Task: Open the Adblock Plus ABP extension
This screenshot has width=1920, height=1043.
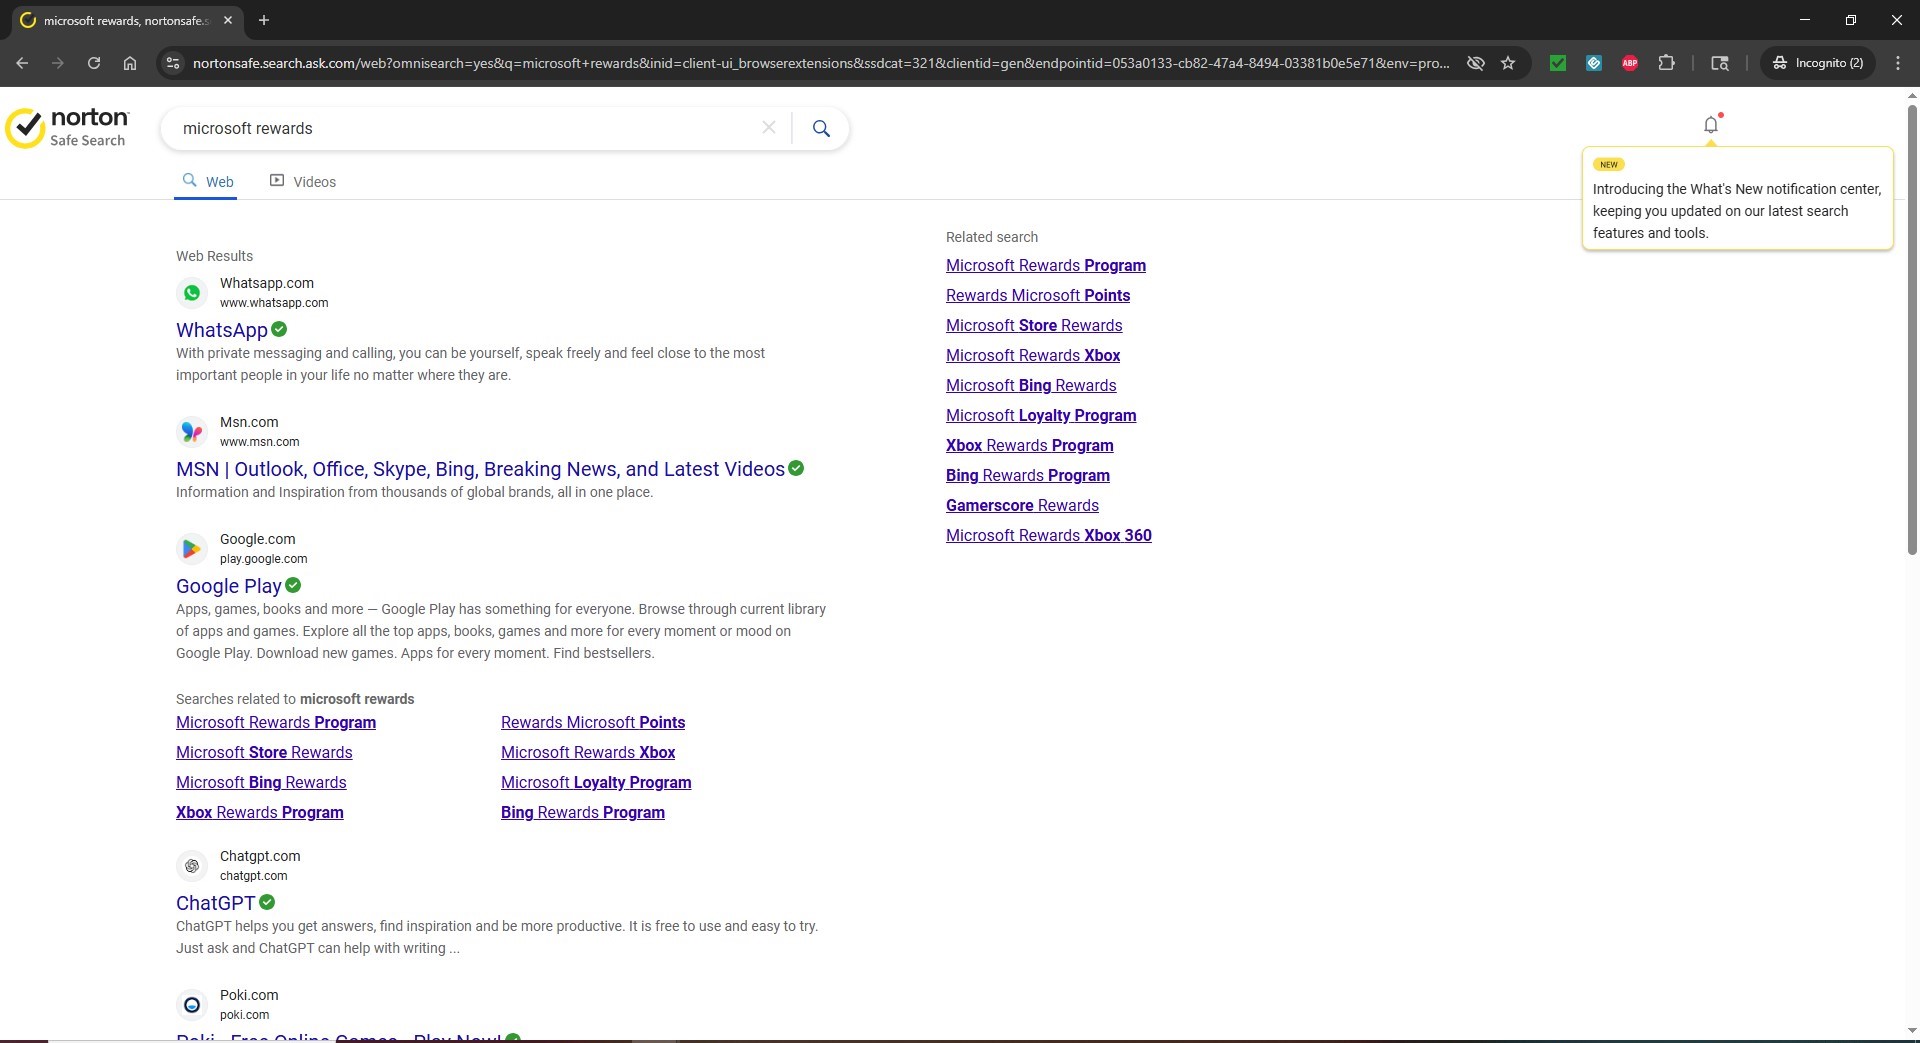Action: point(1630,63)
